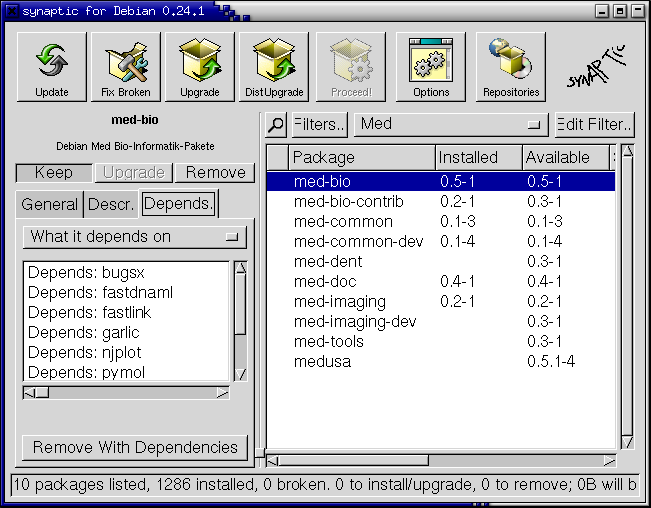Screen dimensions: 651x508
Task: Open the window menu X button in title bar
Action: coord(12,11)
